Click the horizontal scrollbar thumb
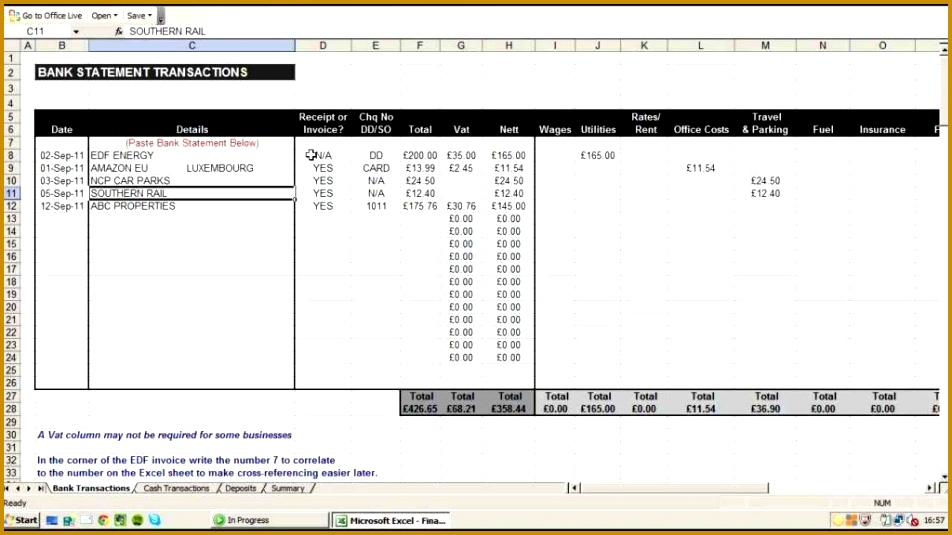Viewport: 952px width, 535px height. click(674, 488)
